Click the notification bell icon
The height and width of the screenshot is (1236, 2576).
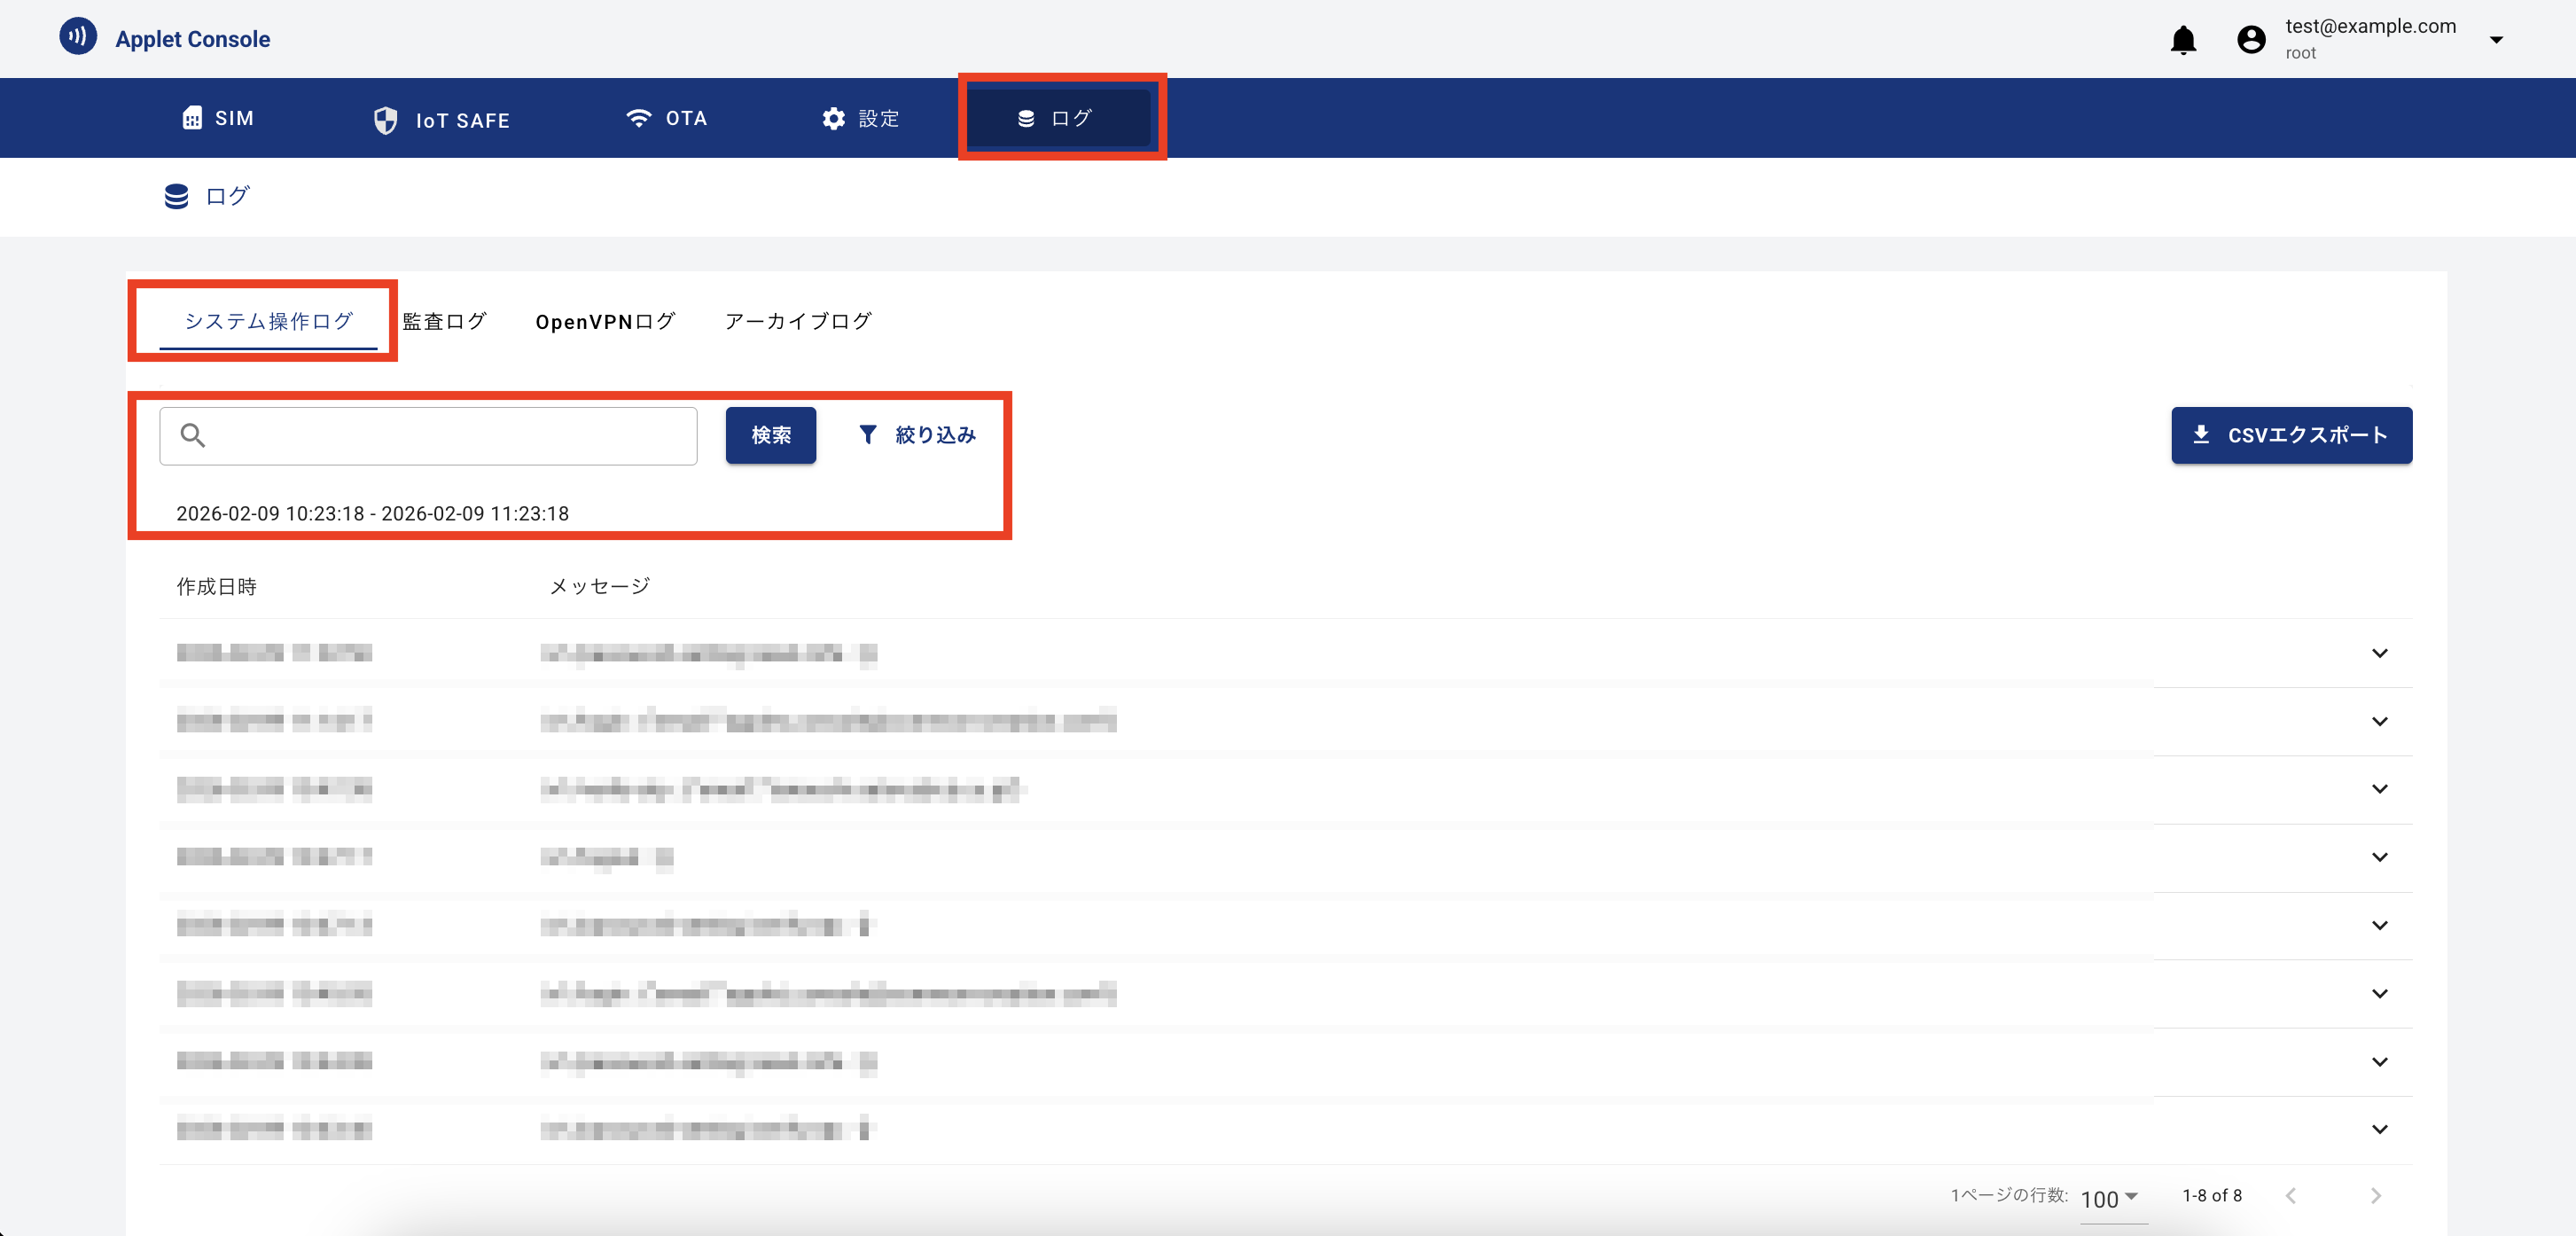point(2183,40)
